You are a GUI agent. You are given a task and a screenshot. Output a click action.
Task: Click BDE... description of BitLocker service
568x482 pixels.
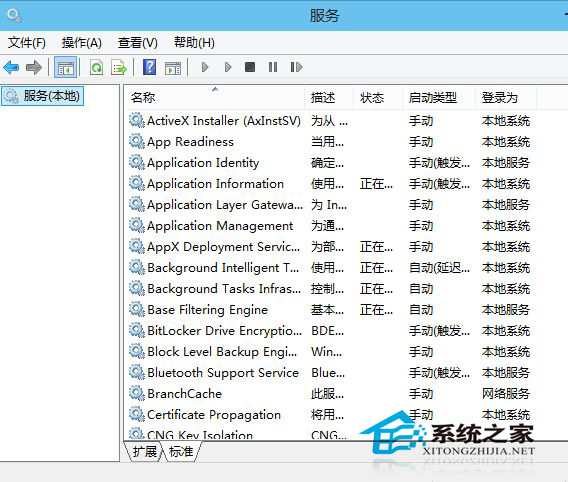coord(327,331)
